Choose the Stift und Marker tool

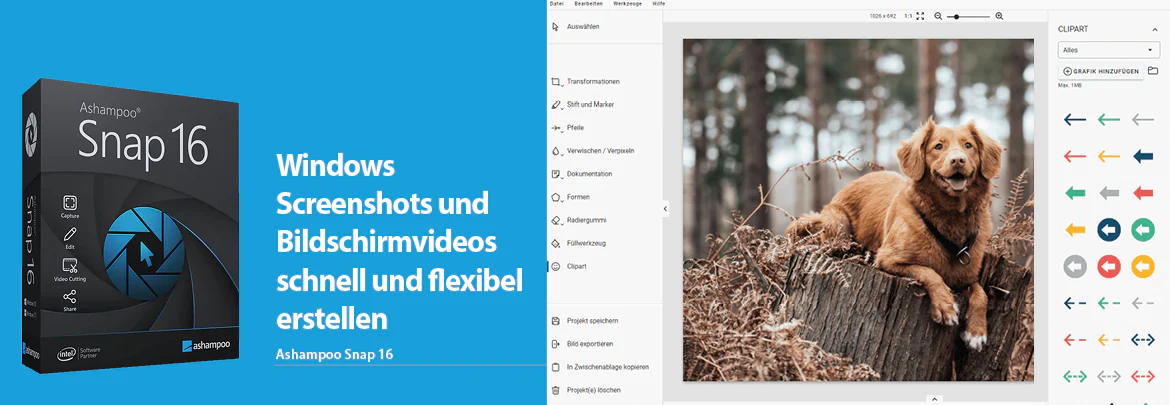(582, 104)
